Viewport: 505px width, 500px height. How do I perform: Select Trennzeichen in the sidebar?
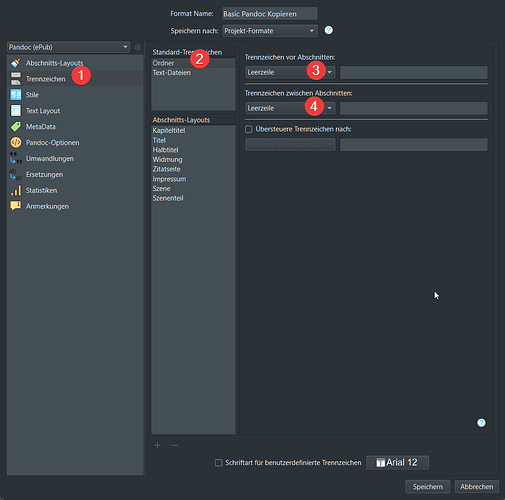[75, 79]
